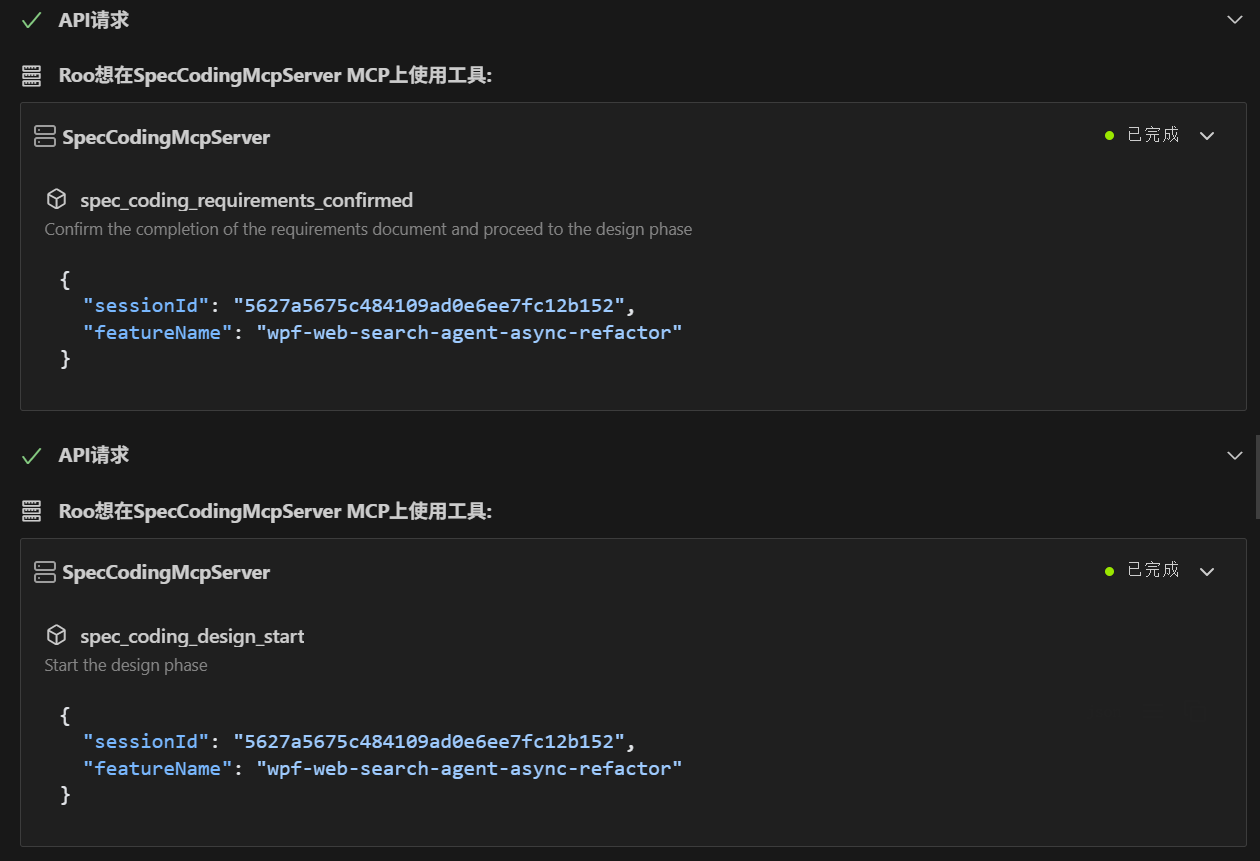Click the spec_coding_requirements_confirmed tool name
This screenshot has width=1260, height=861.
(x=246, y=200)
